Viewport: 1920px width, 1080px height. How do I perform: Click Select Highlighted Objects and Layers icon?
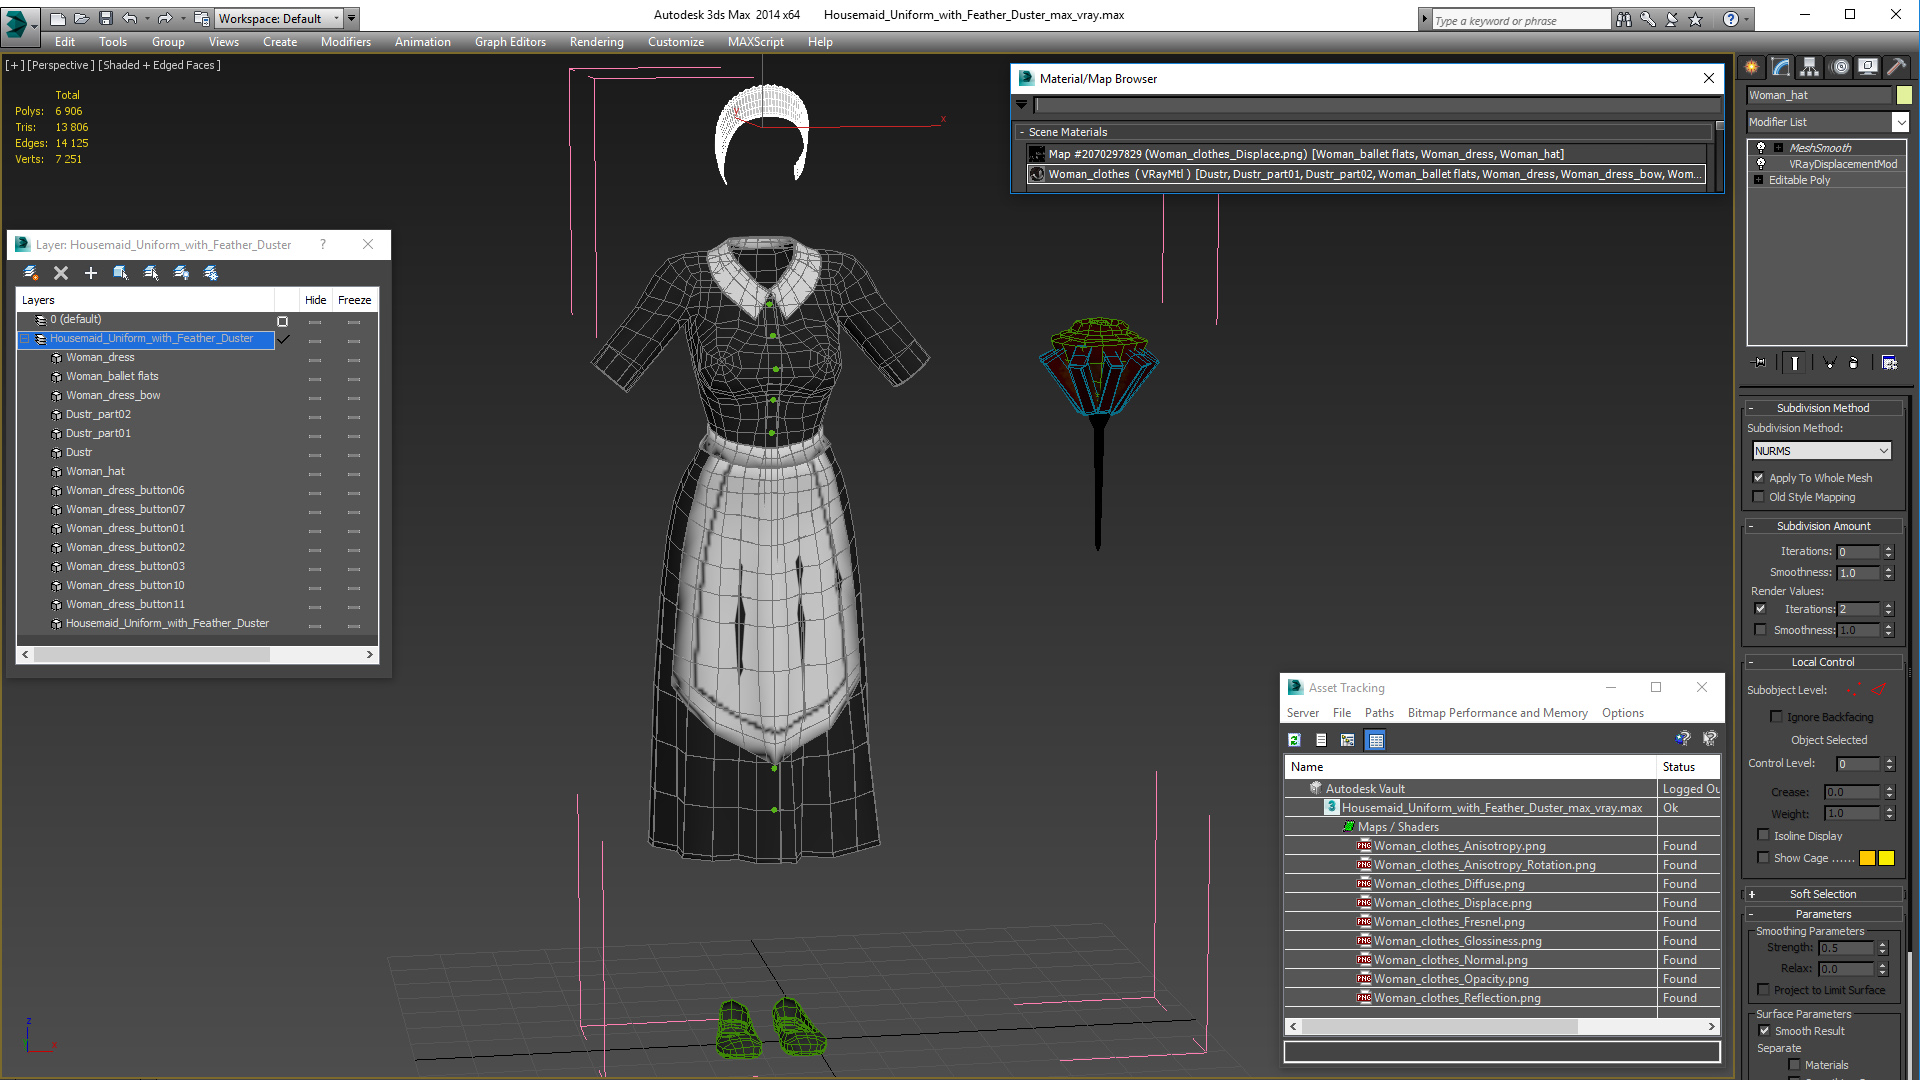point(121,273)
